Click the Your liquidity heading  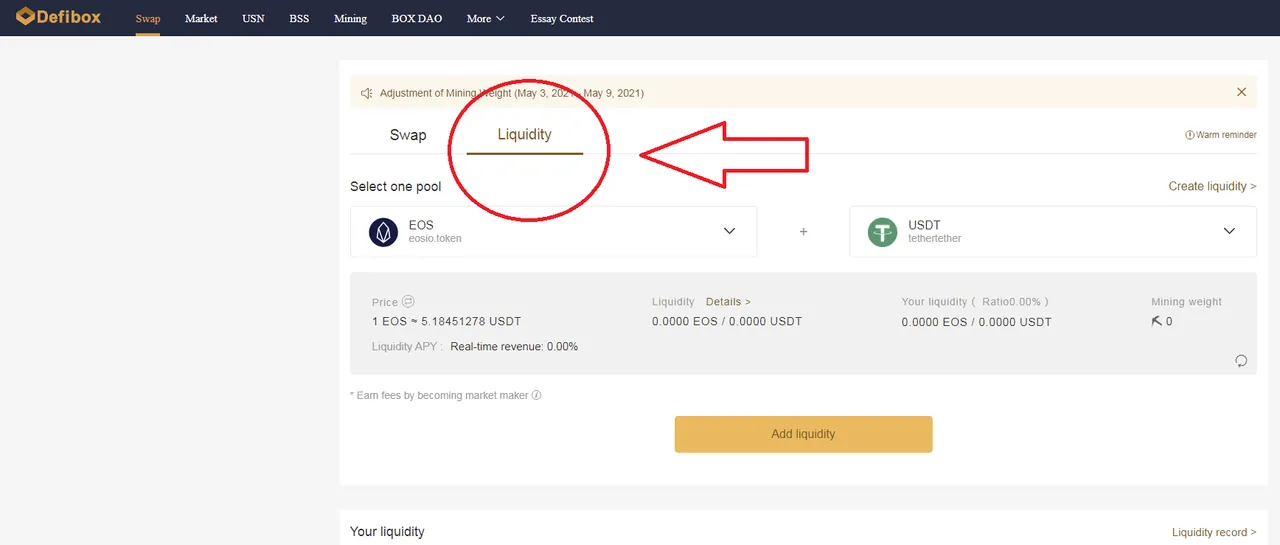coord(387,532)
